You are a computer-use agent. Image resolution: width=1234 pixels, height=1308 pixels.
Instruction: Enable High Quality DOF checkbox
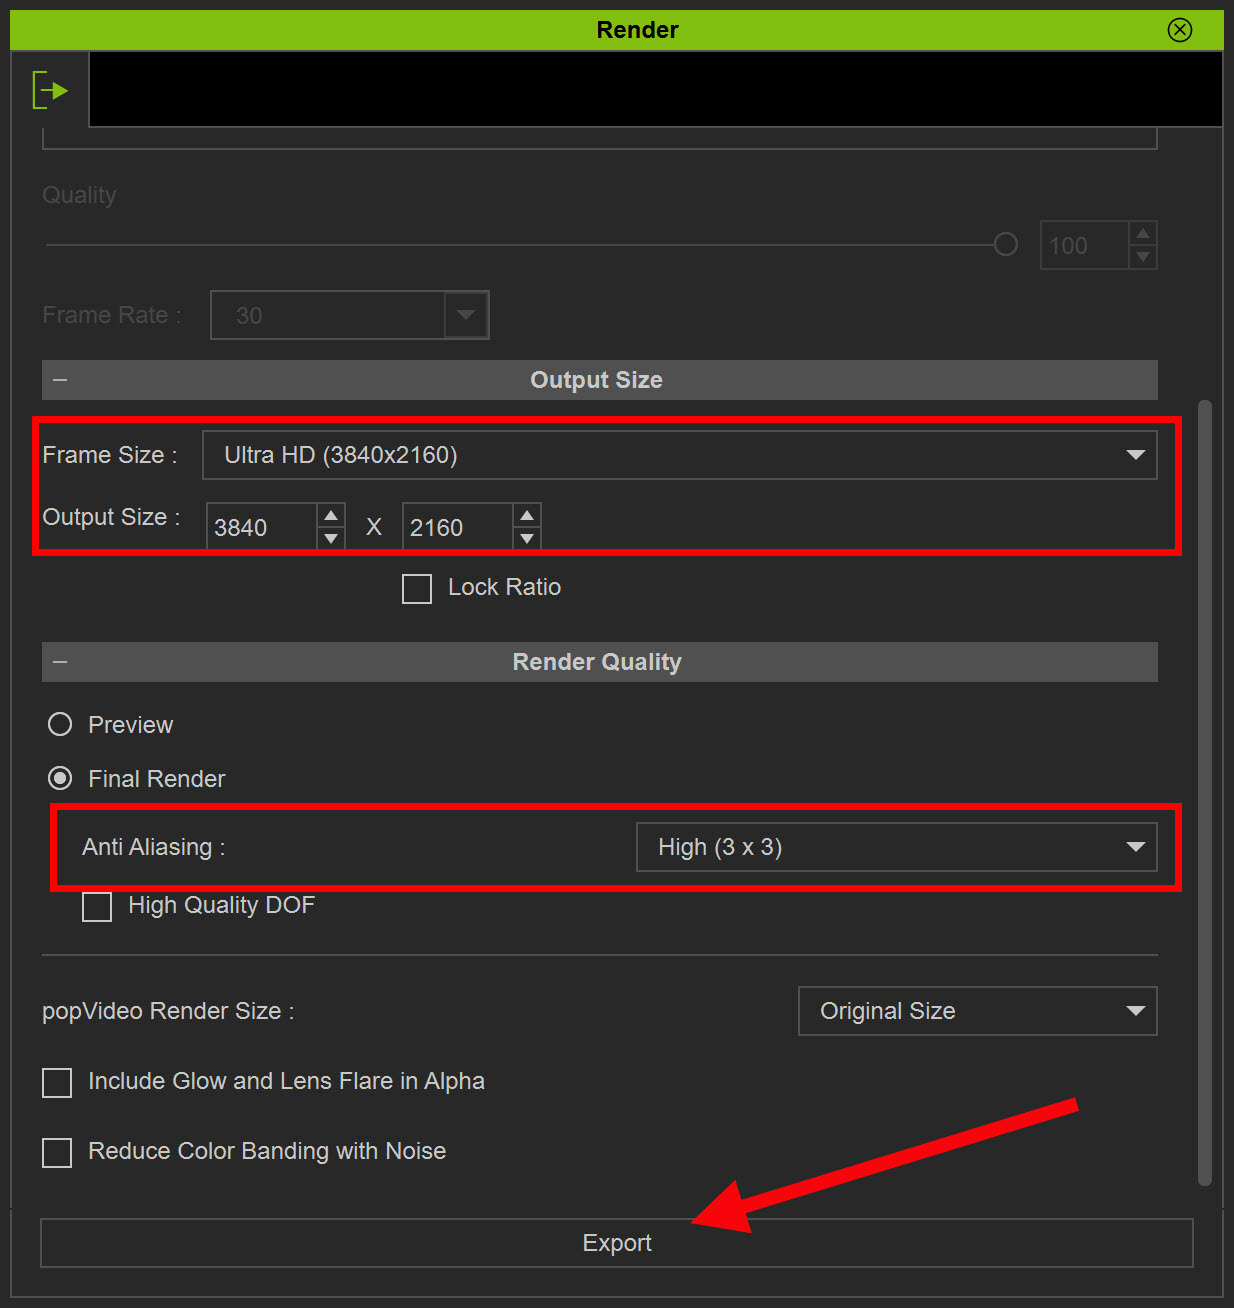click(97, 907)
